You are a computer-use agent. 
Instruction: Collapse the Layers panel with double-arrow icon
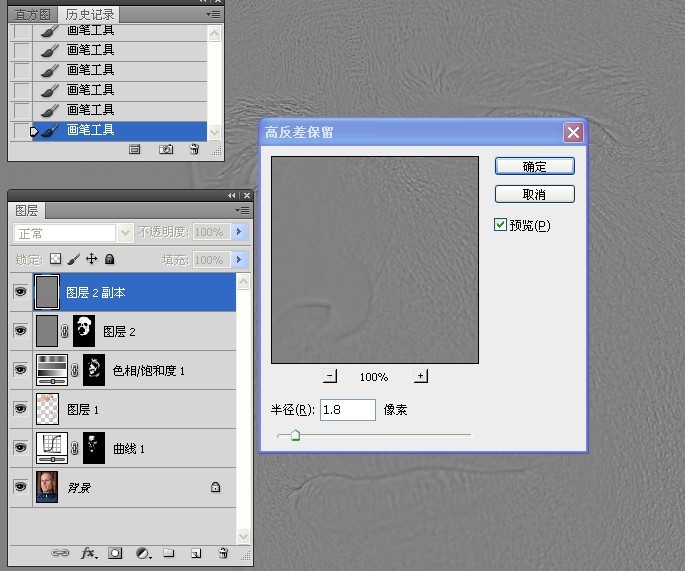point(232,195)
